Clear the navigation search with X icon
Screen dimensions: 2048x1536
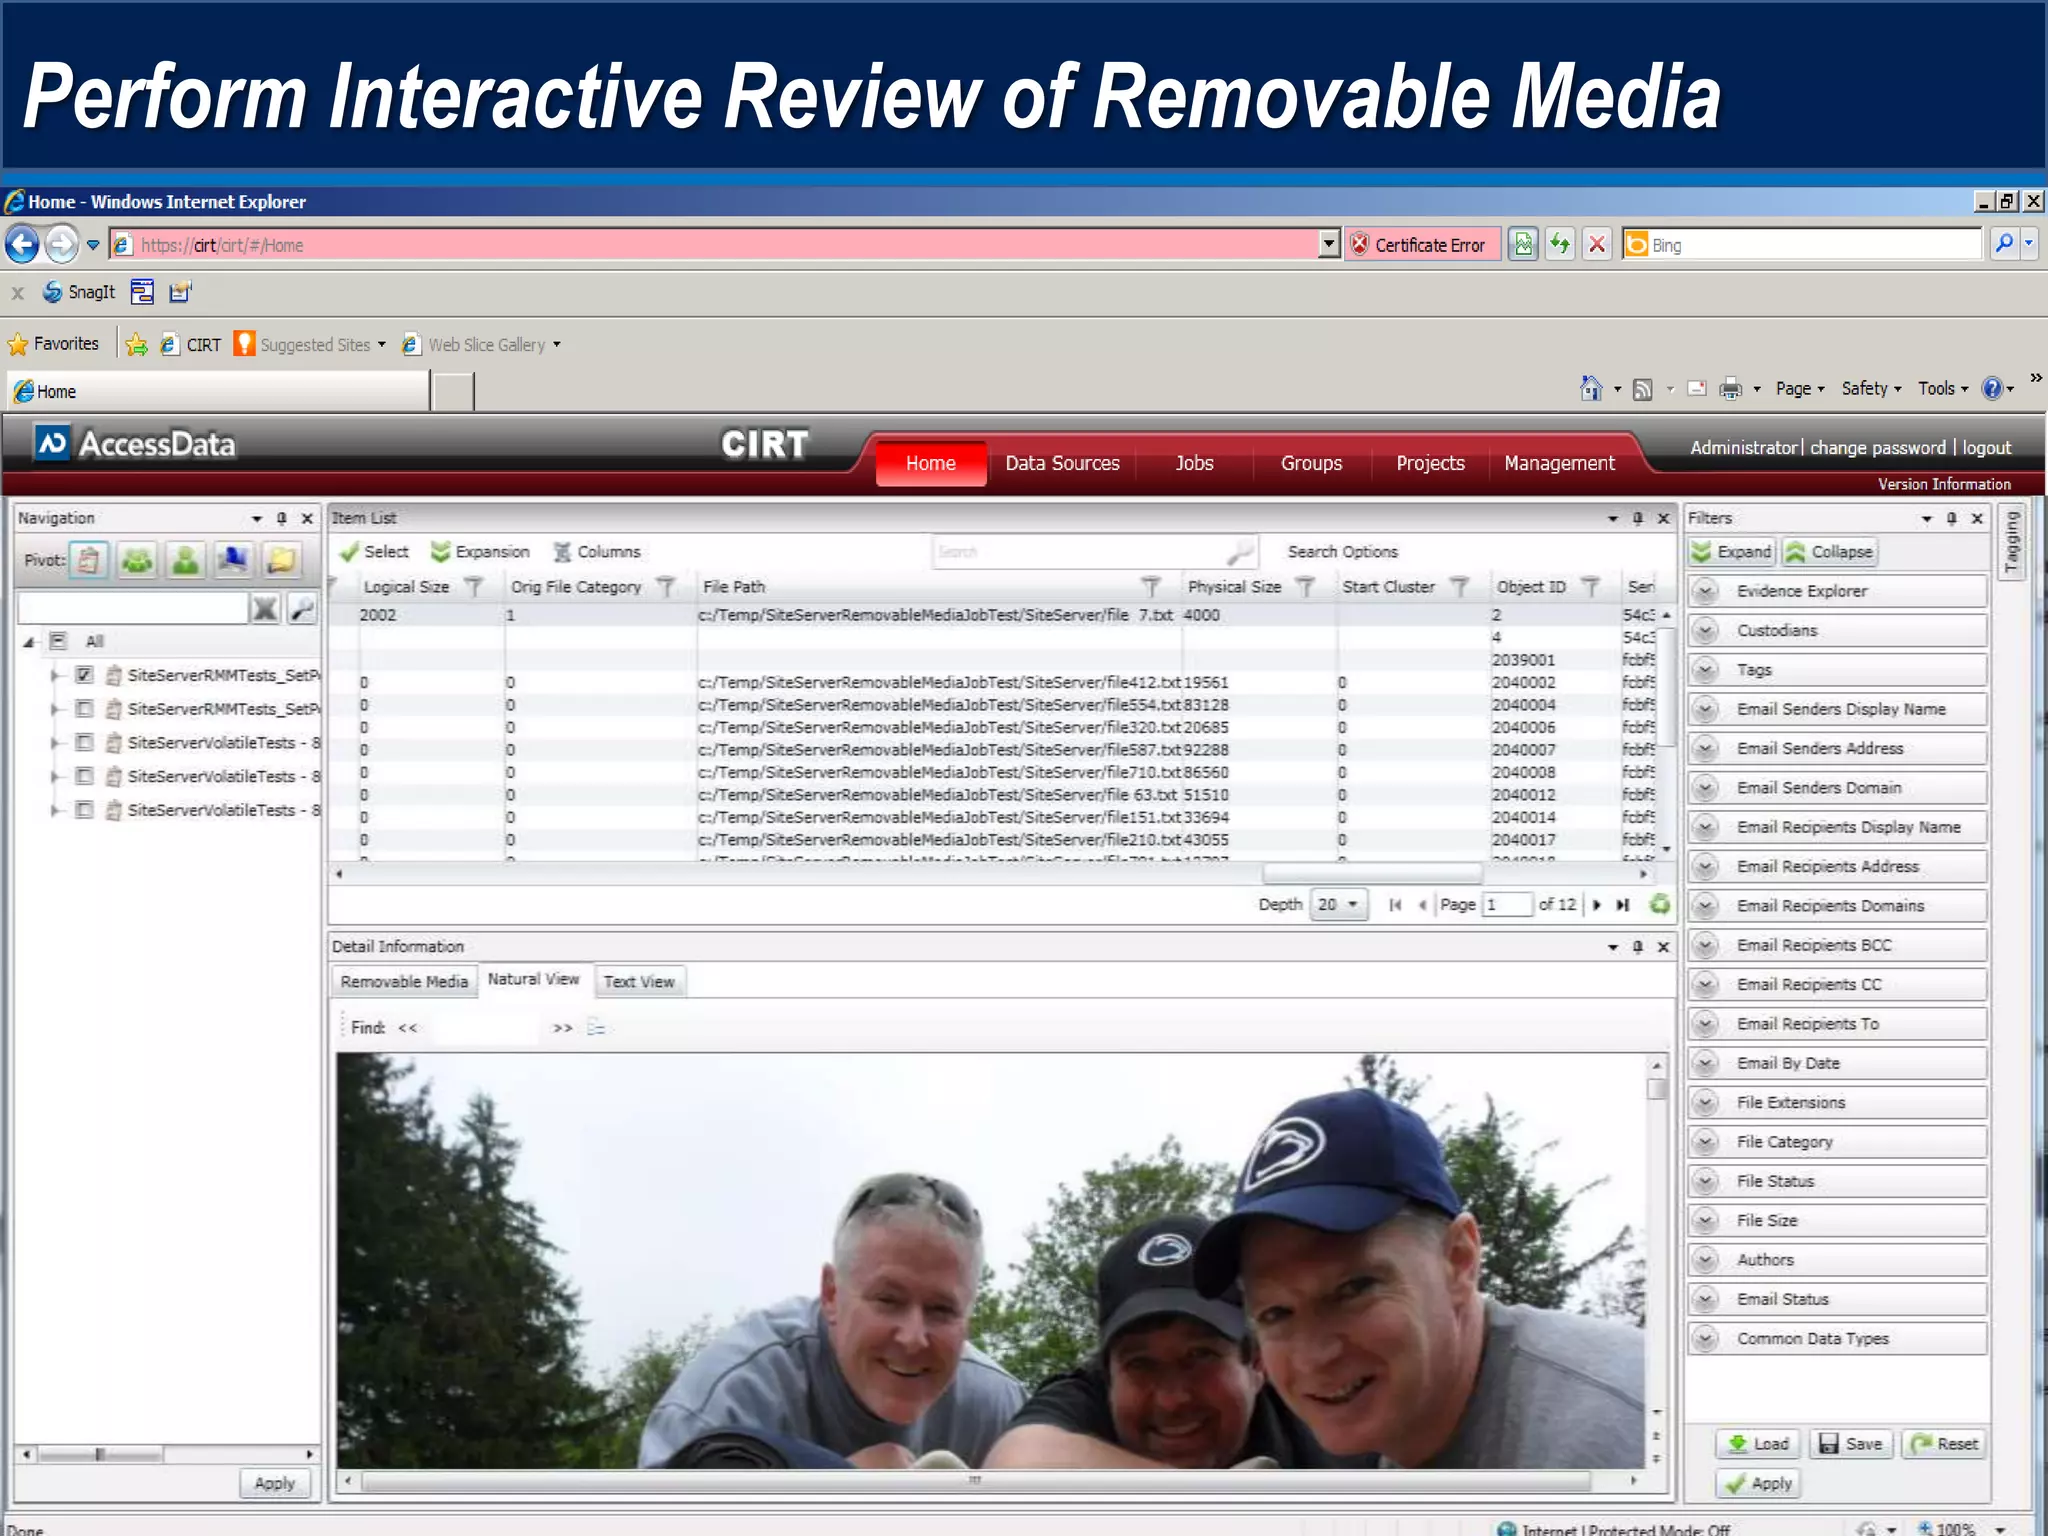tap(265, 608)
